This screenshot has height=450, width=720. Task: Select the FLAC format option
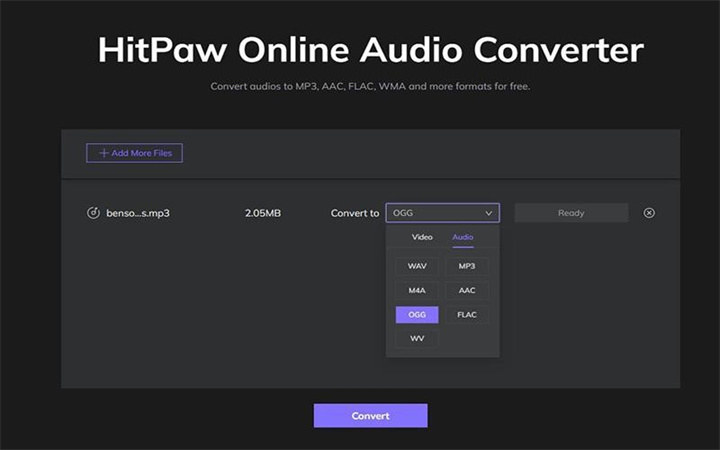pyautogui.click(x=467, y=315)
